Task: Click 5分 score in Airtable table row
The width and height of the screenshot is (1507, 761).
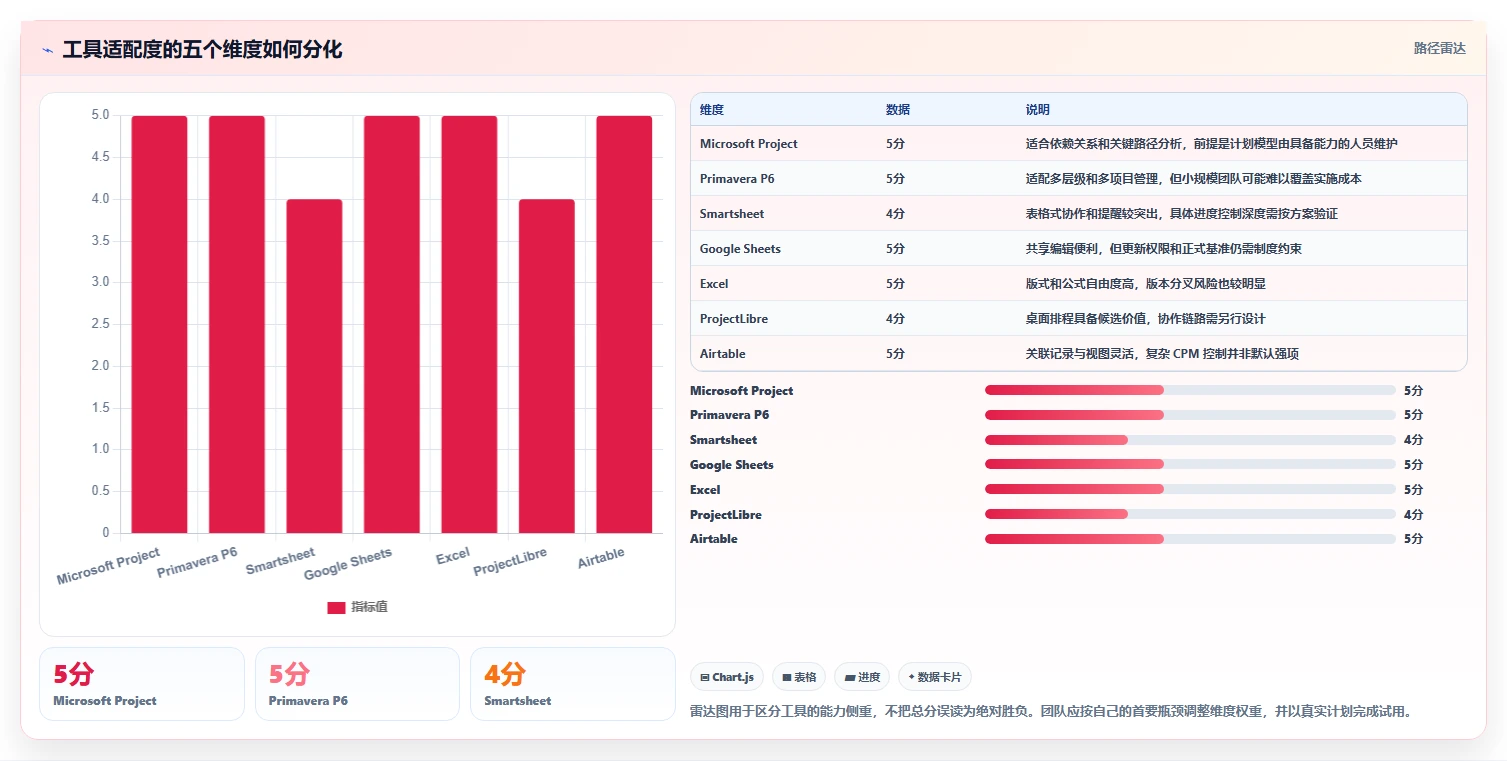Action: point(895,354)
